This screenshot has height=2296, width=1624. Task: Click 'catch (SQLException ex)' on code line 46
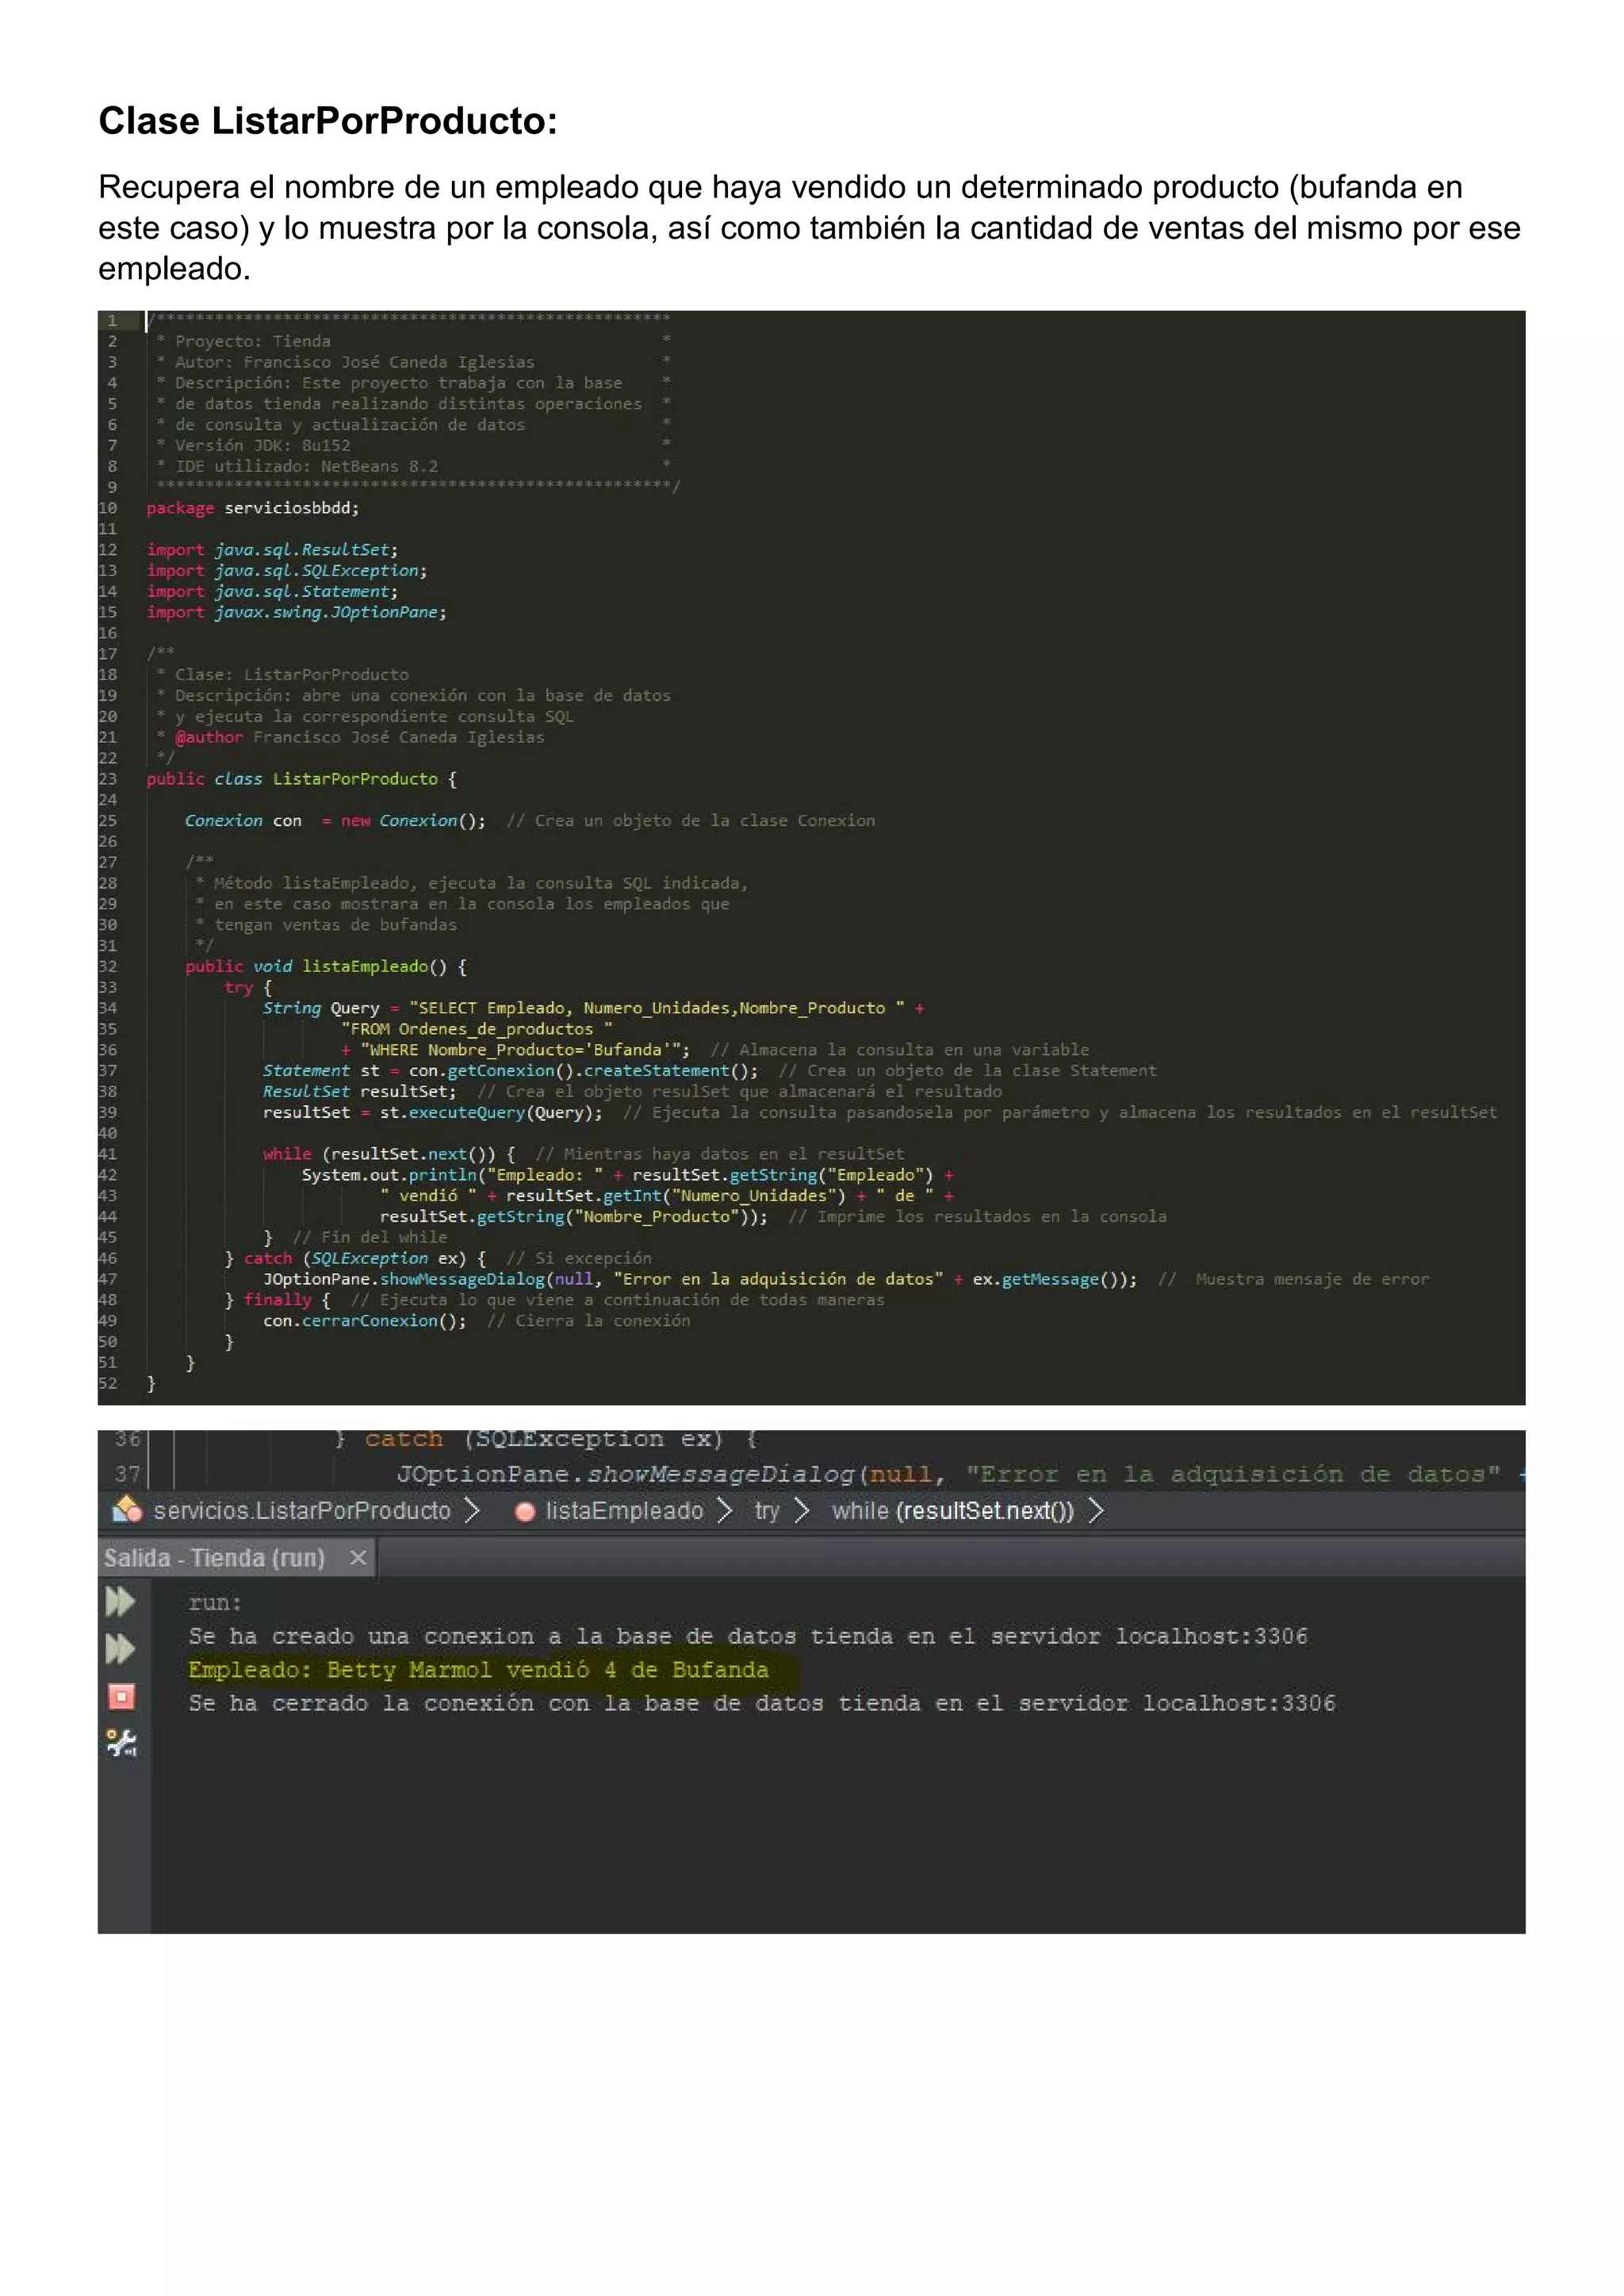365,1259
